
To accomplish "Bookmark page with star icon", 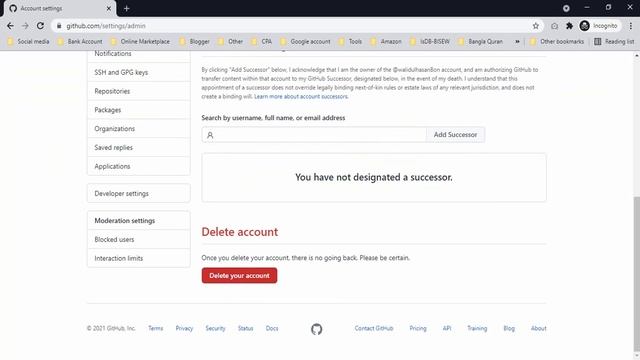I will click(536, 26).
